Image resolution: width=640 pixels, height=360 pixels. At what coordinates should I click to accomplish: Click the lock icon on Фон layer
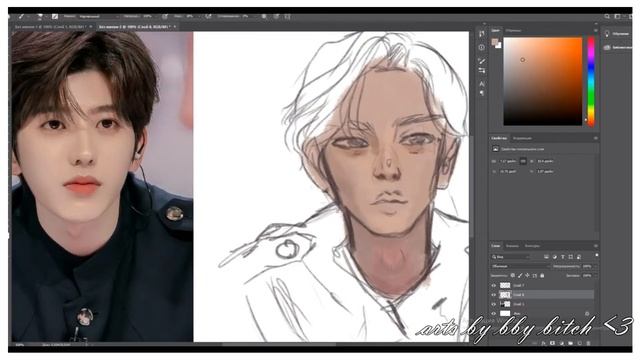pos(587,313)
